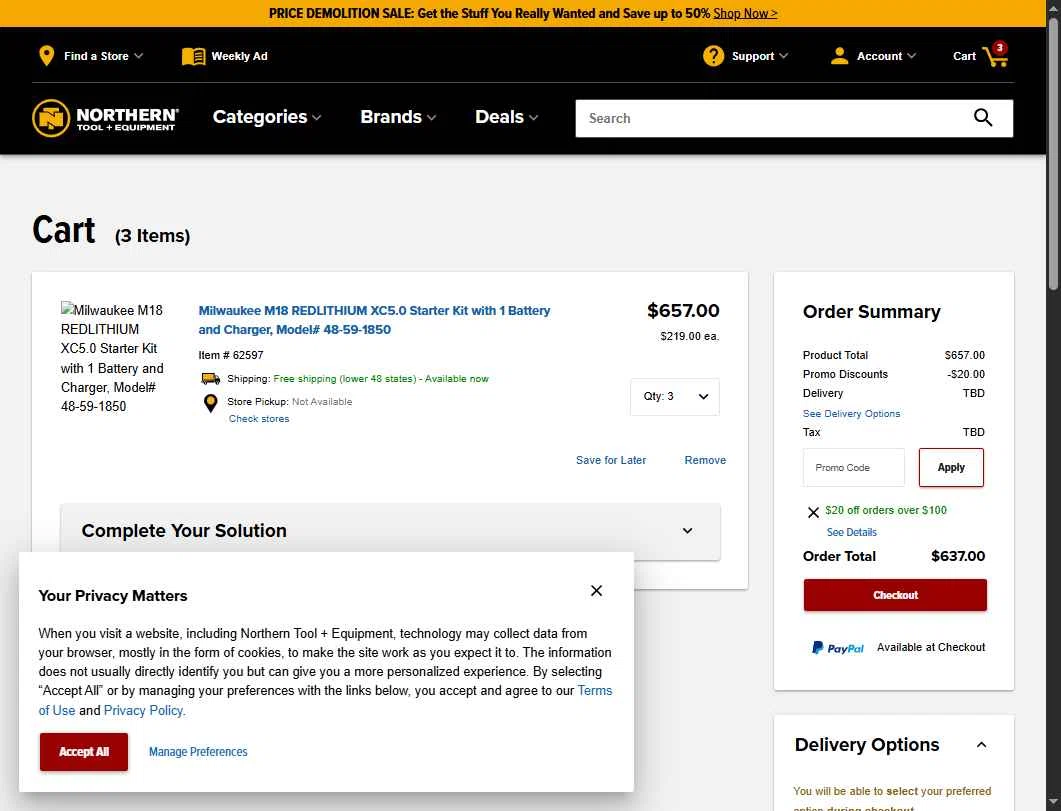Close the privacy notice with X
Screen dimensions: 1061x811
[596, 590]
